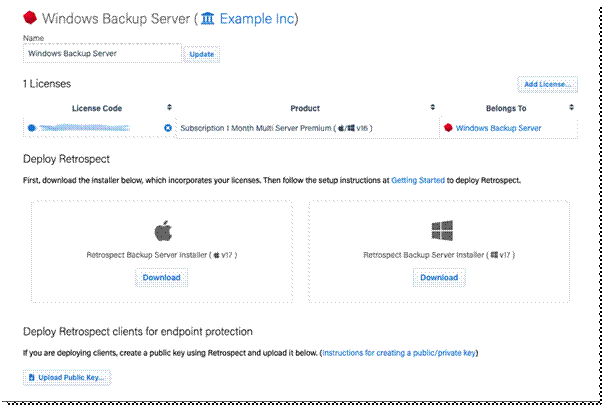The width and height of the screenshot is (608, 411).
Task: Sort table by License Code arrows
Action: 169,107
